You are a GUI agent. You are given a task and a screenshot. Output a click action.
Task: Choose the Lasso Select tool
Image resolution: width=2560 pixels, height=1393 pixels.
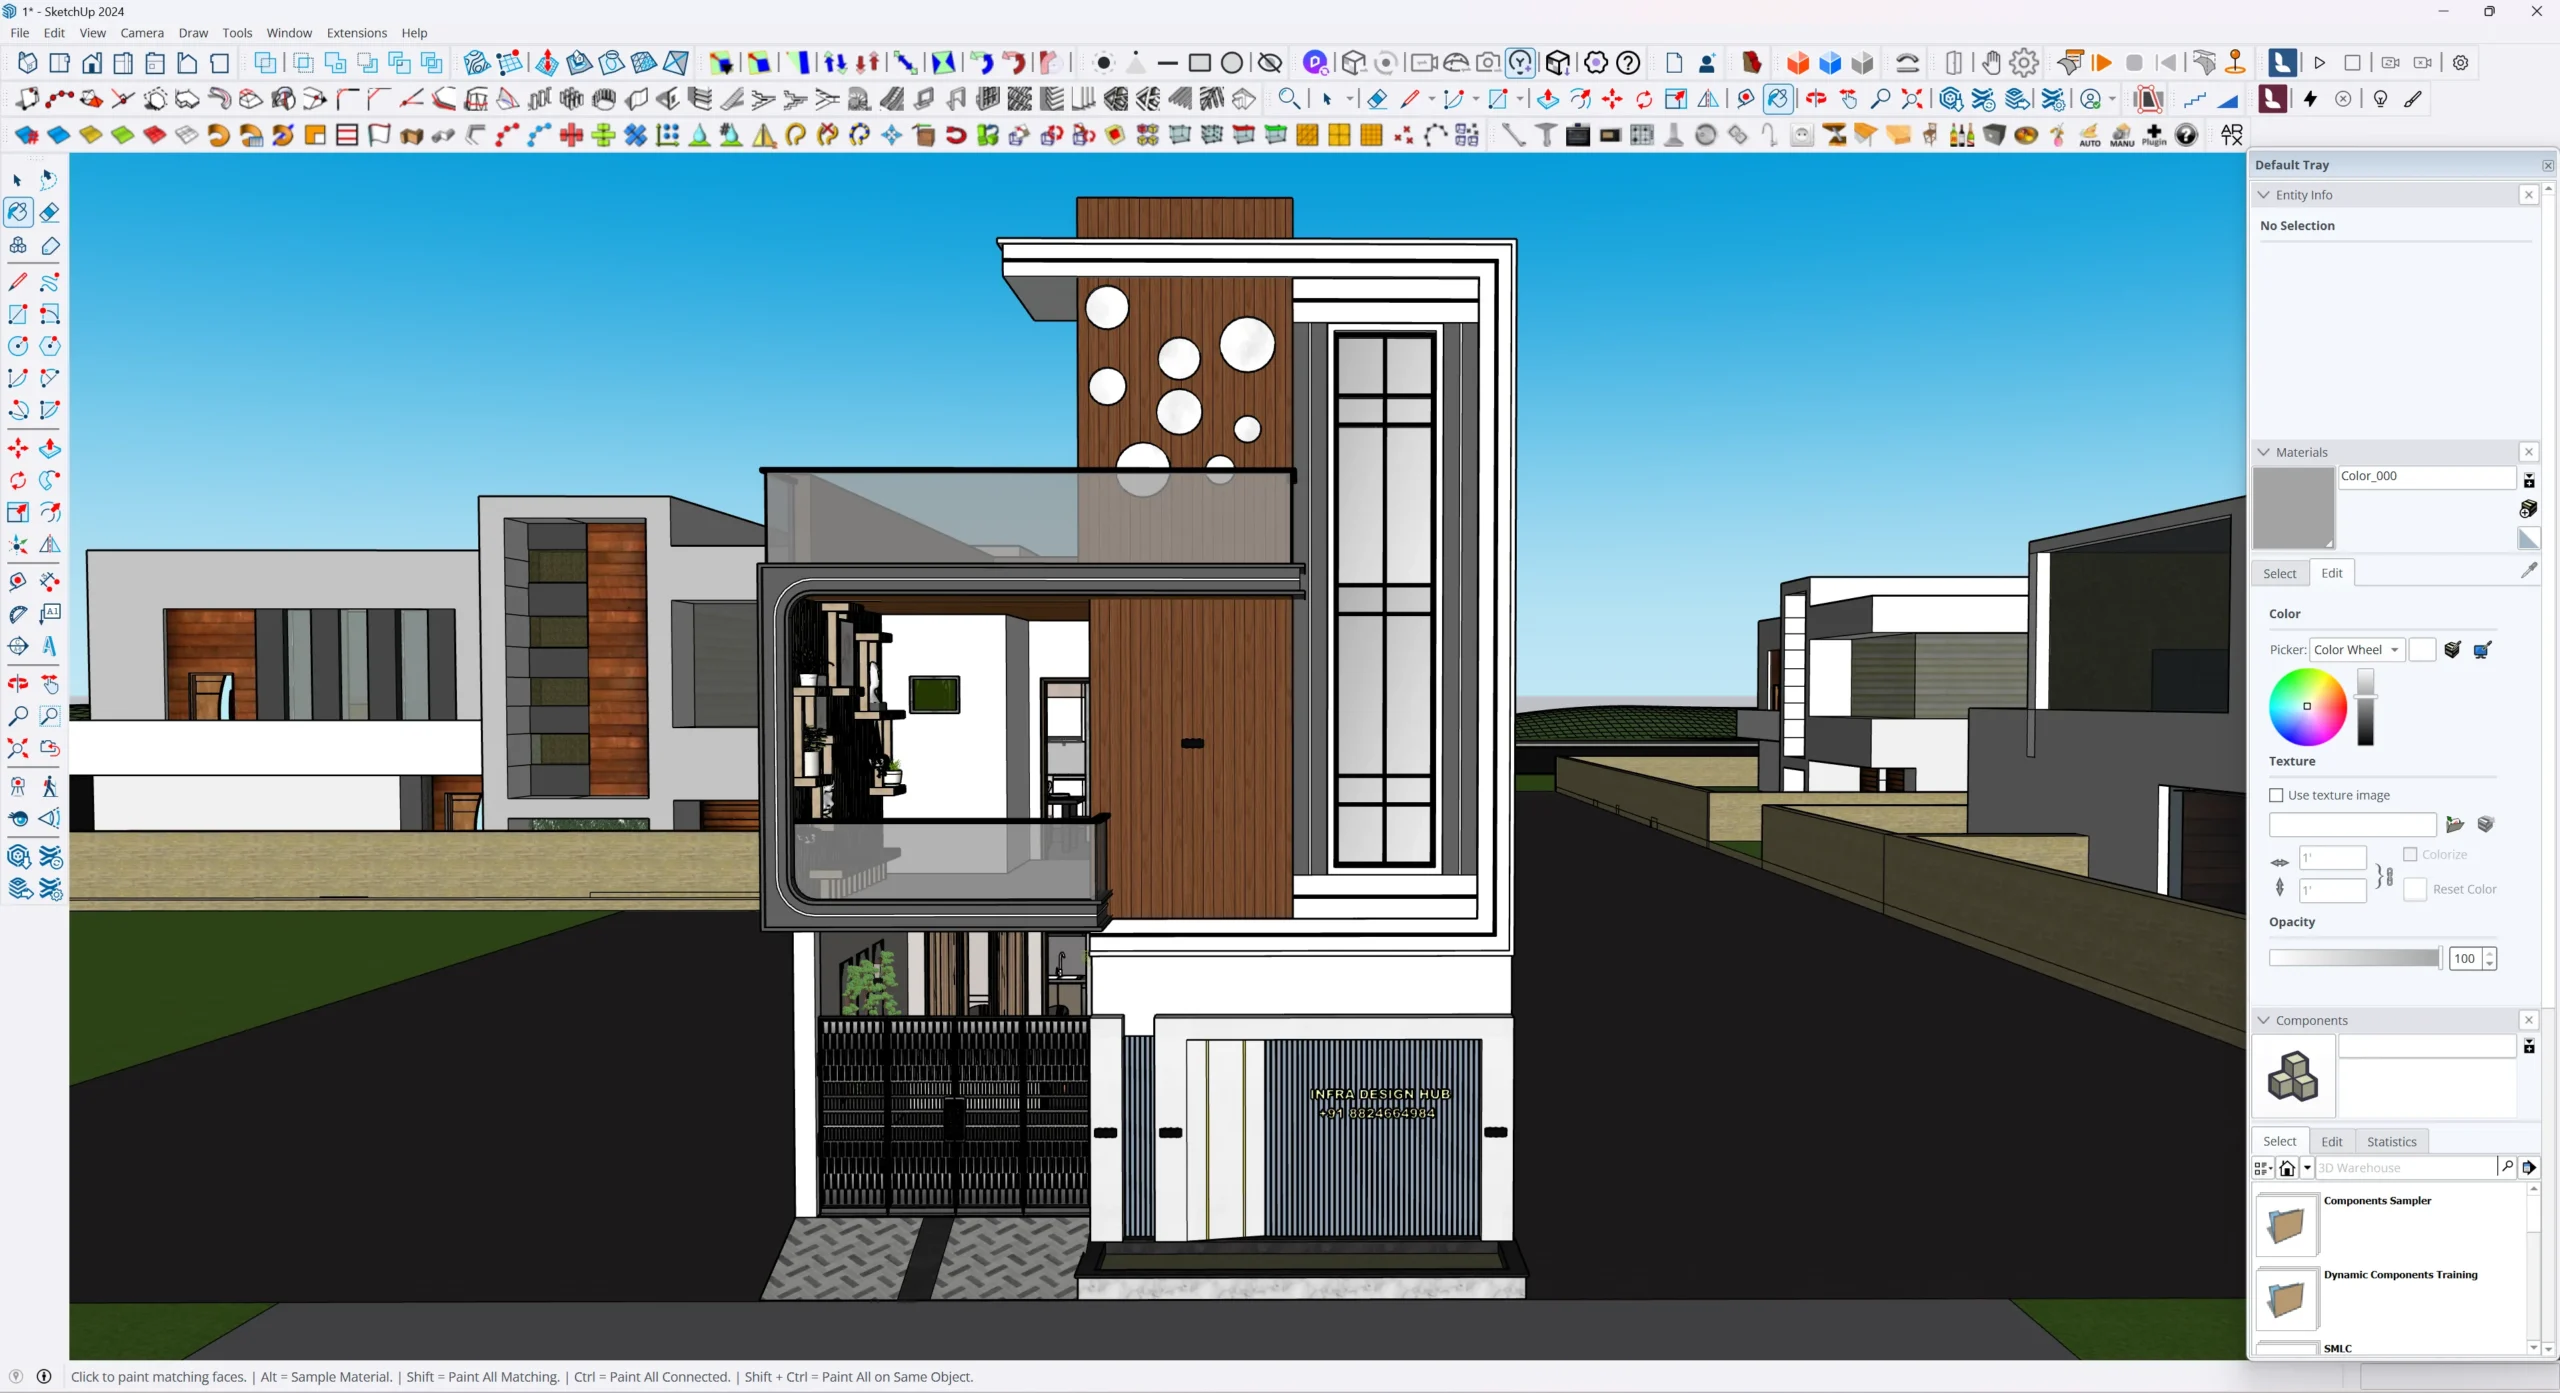pyautogui.click(x=49, y=180)
